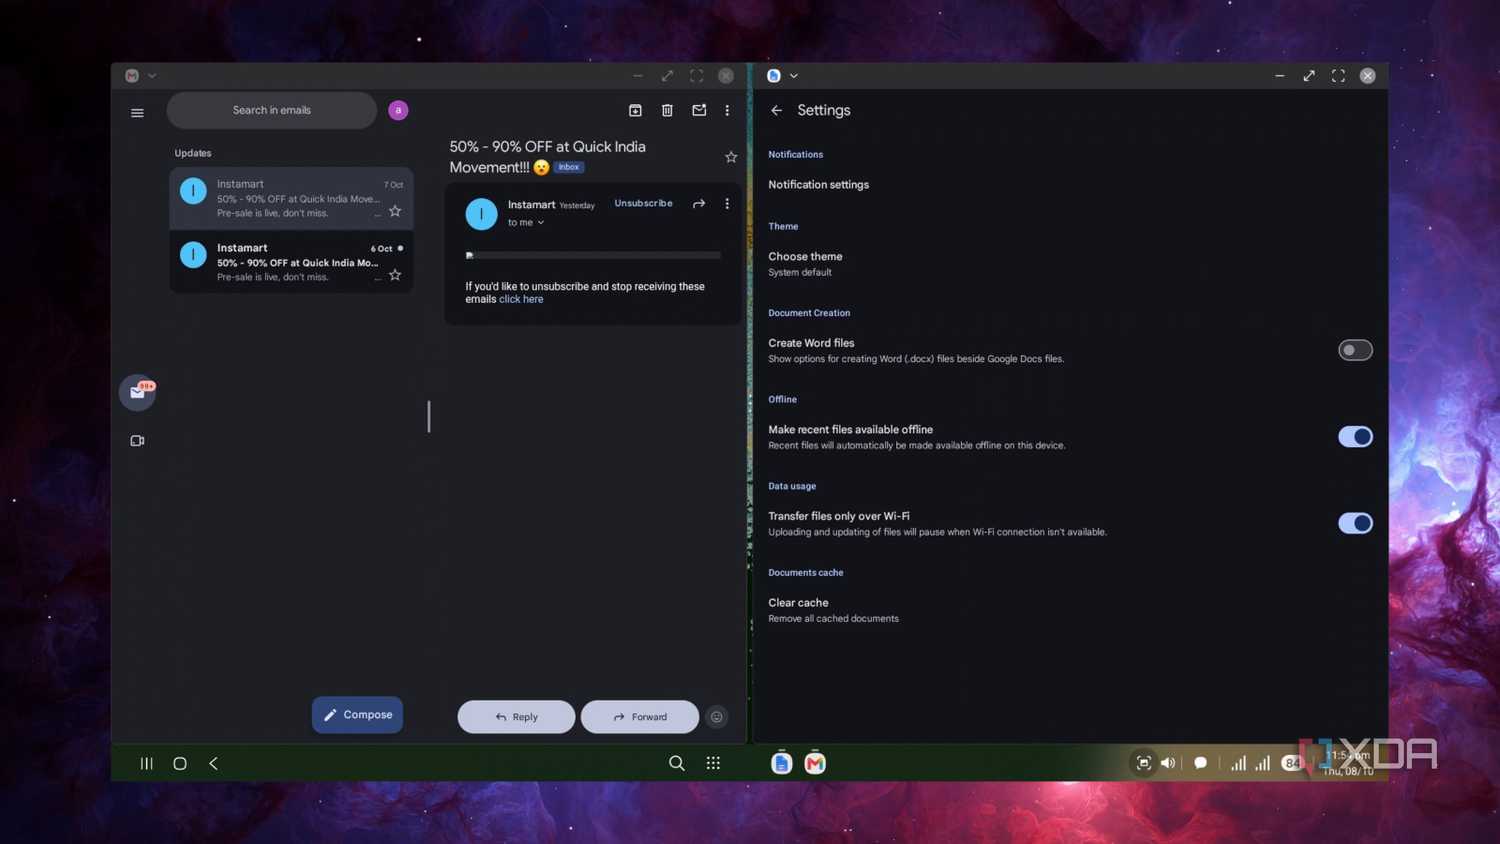Click the Forward button below the email
The width and height of the screenshot is (1500, 844).
click(x=640, y=717)
